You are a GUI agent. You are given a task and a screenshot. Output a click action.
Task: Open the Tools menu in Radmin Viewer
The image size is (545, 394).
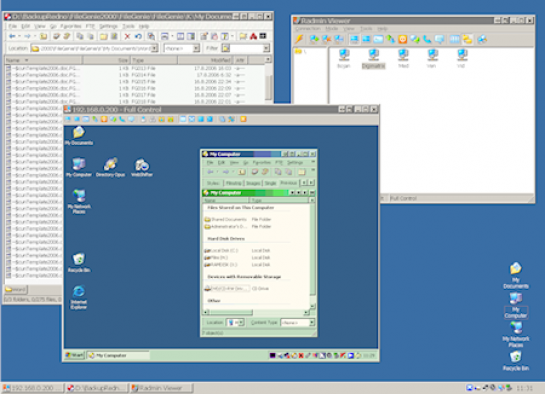pyautogui.click(x=366, y=28)
